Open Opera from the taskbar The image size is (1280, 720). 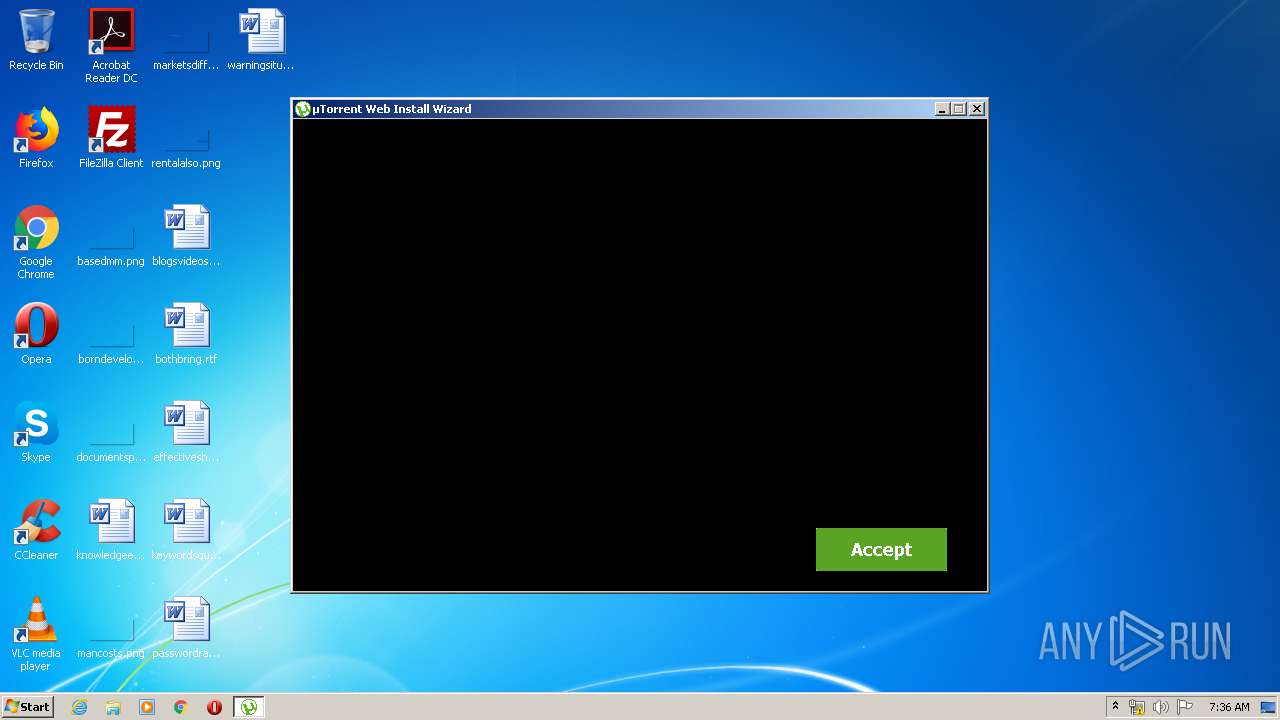214,707
